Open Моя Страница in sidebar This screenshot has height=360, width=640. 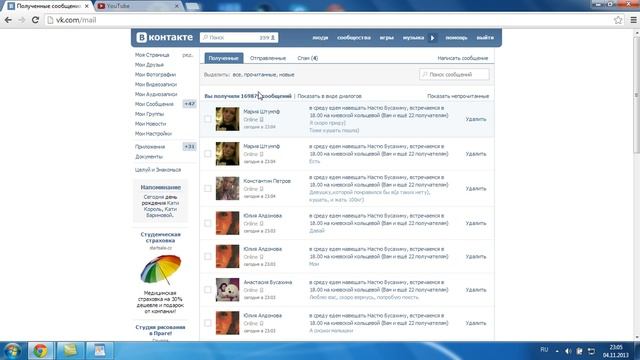click(152, 55)
